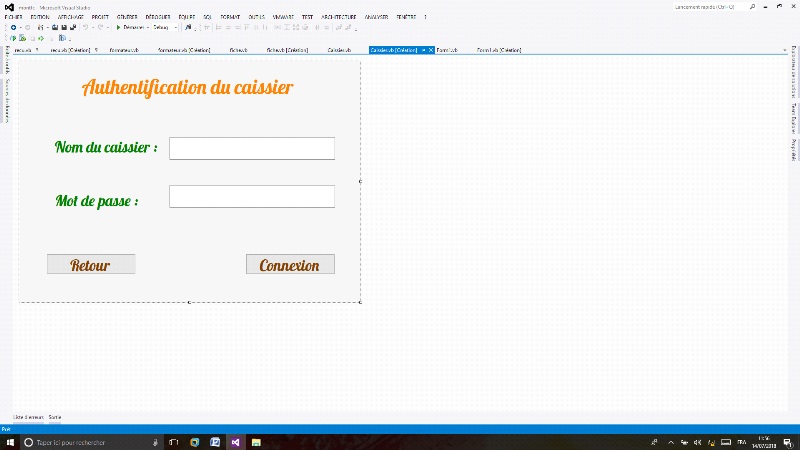
Task: Click the Mot de passe text box
Action: 252,196
